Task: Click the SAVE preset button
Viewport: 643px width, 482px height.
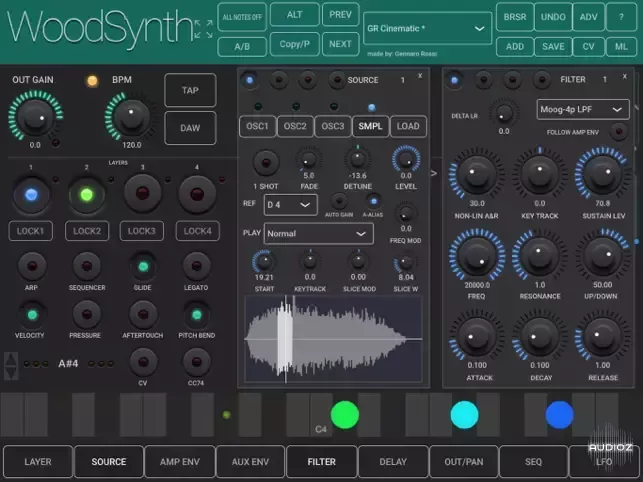Action: (x=553, y=47)
